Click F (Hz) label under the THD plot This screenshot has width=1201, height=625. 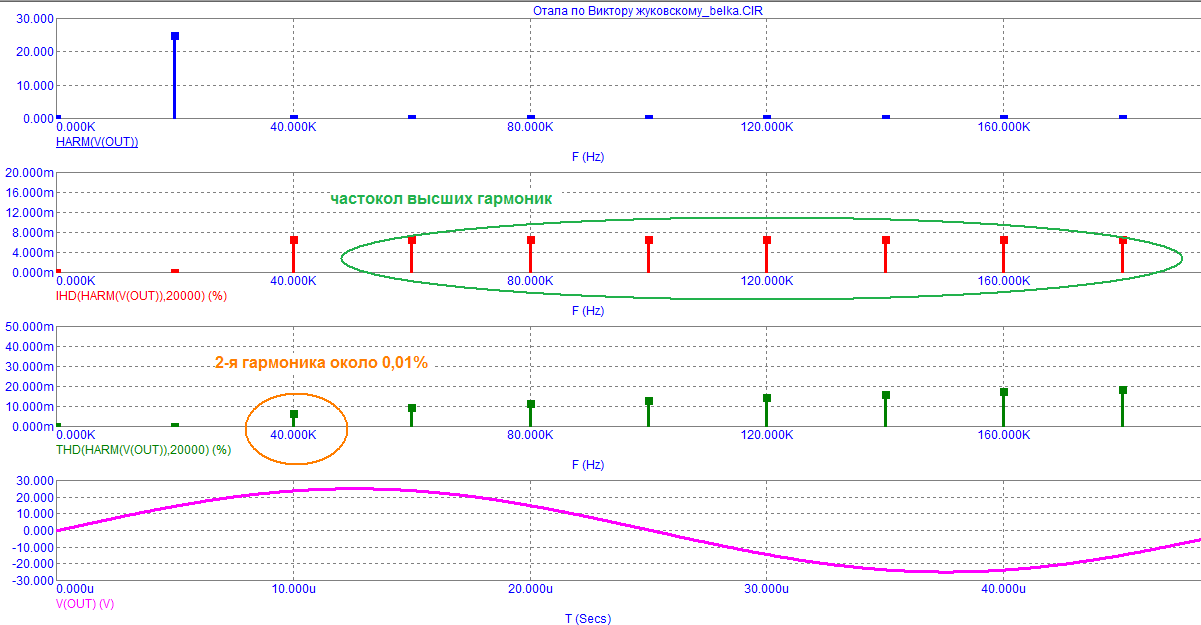coord(588,465)
